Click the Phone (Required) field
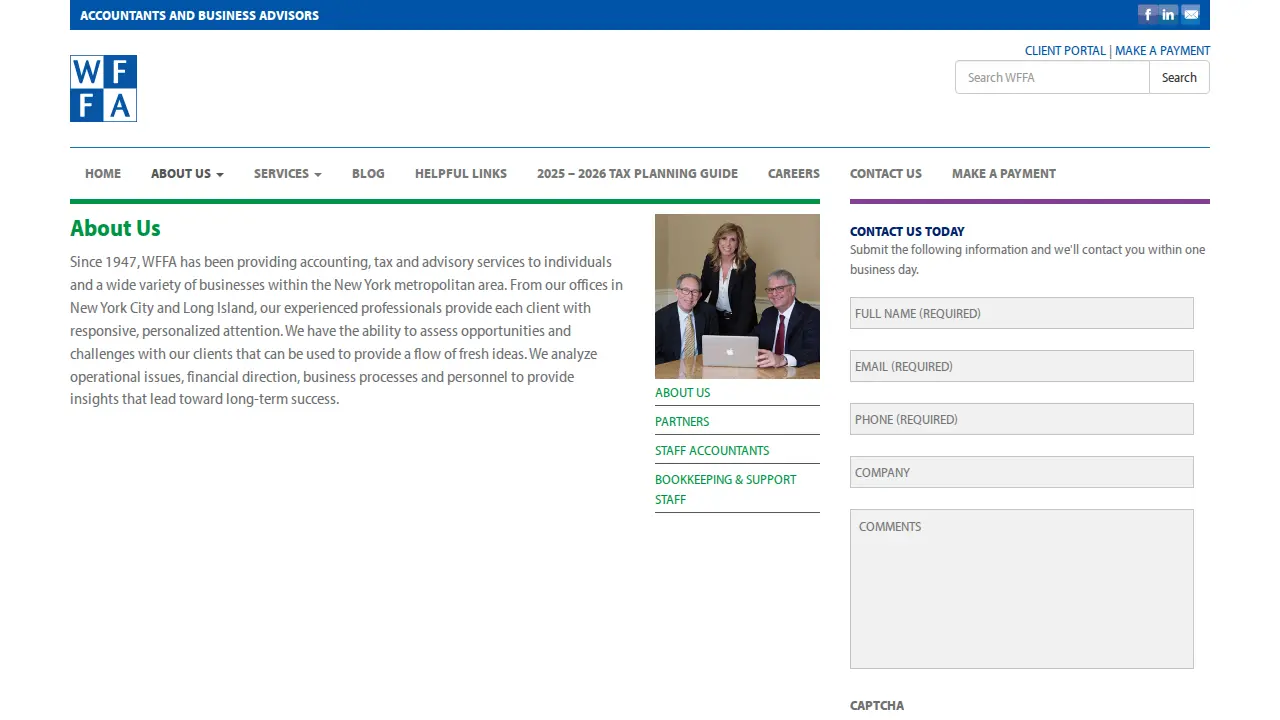 click(1022, 419)
